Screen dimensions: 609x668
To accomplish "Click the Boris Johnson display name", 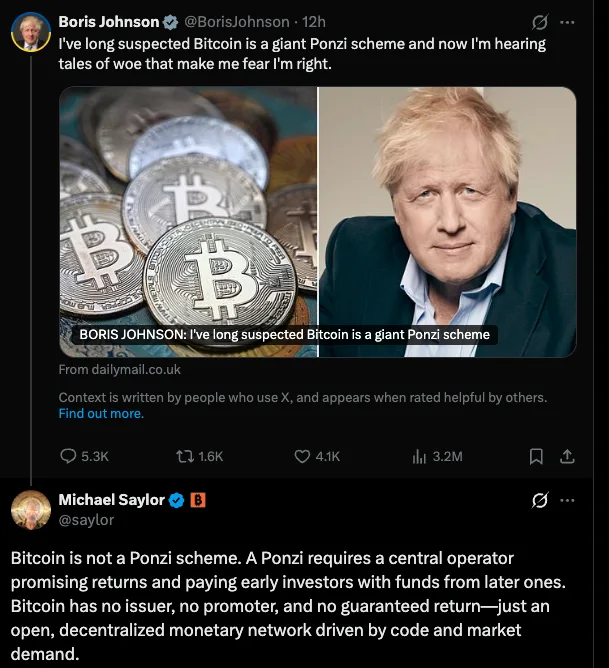I will pos(108,22).
